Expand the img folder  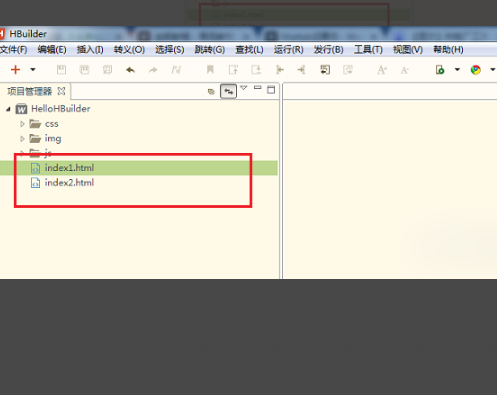tap(22, 138)
